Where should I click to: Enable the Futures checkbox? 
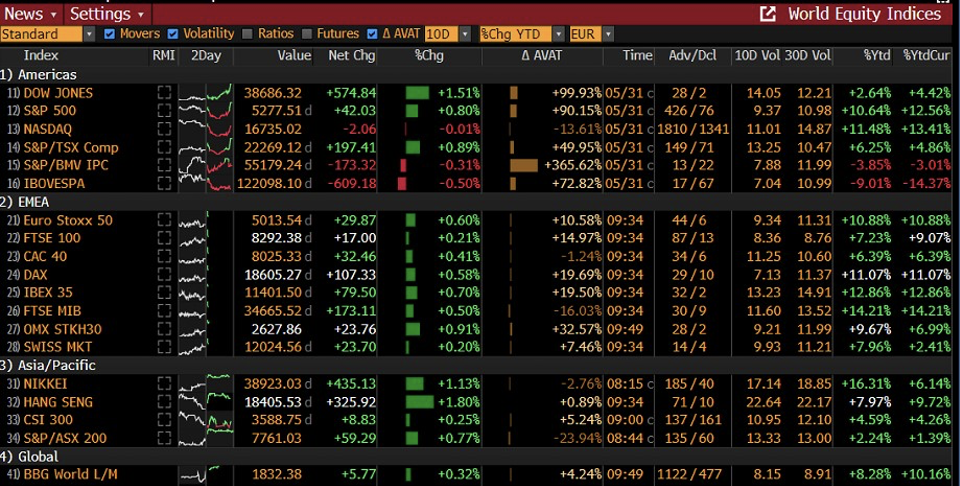pyautogui.click(x=307, y=34)
